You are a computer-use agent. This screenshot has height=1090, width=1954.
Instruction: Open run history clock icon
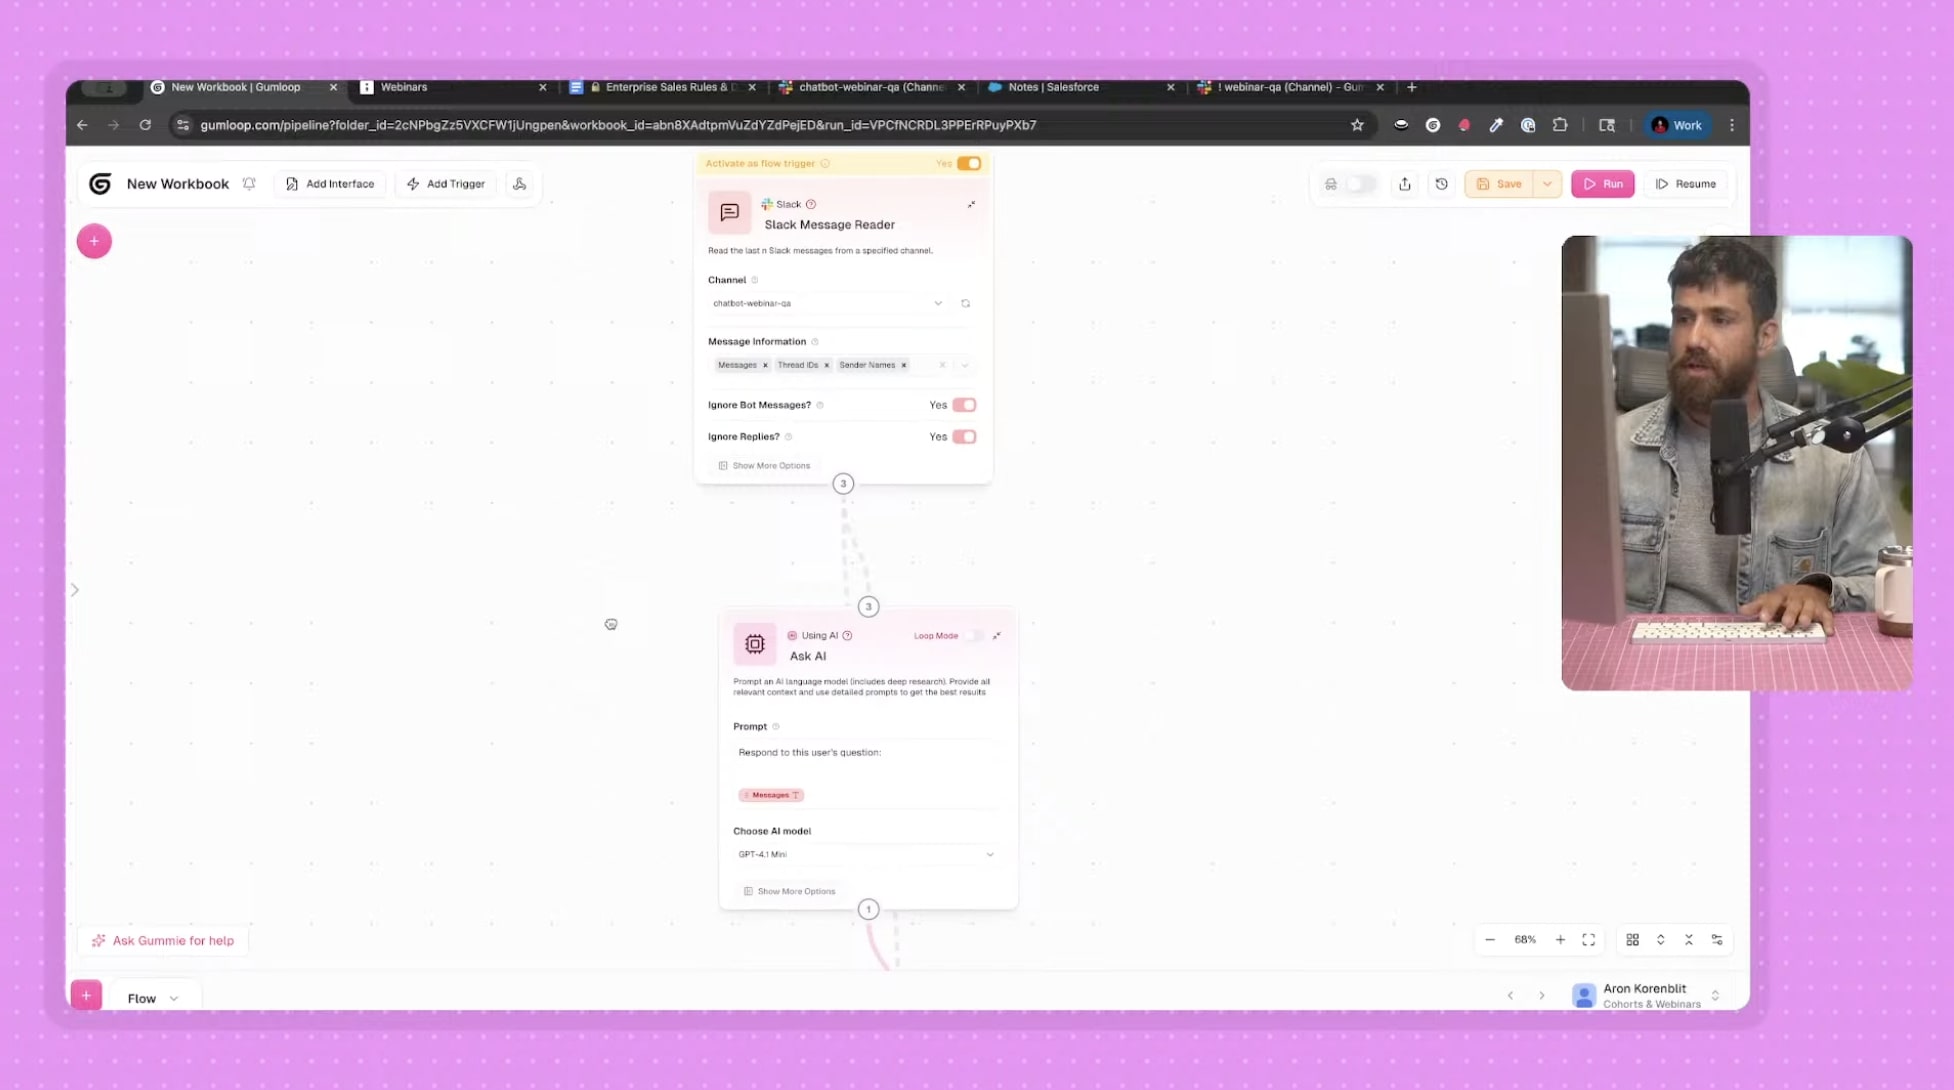[x=1441, y=184]
